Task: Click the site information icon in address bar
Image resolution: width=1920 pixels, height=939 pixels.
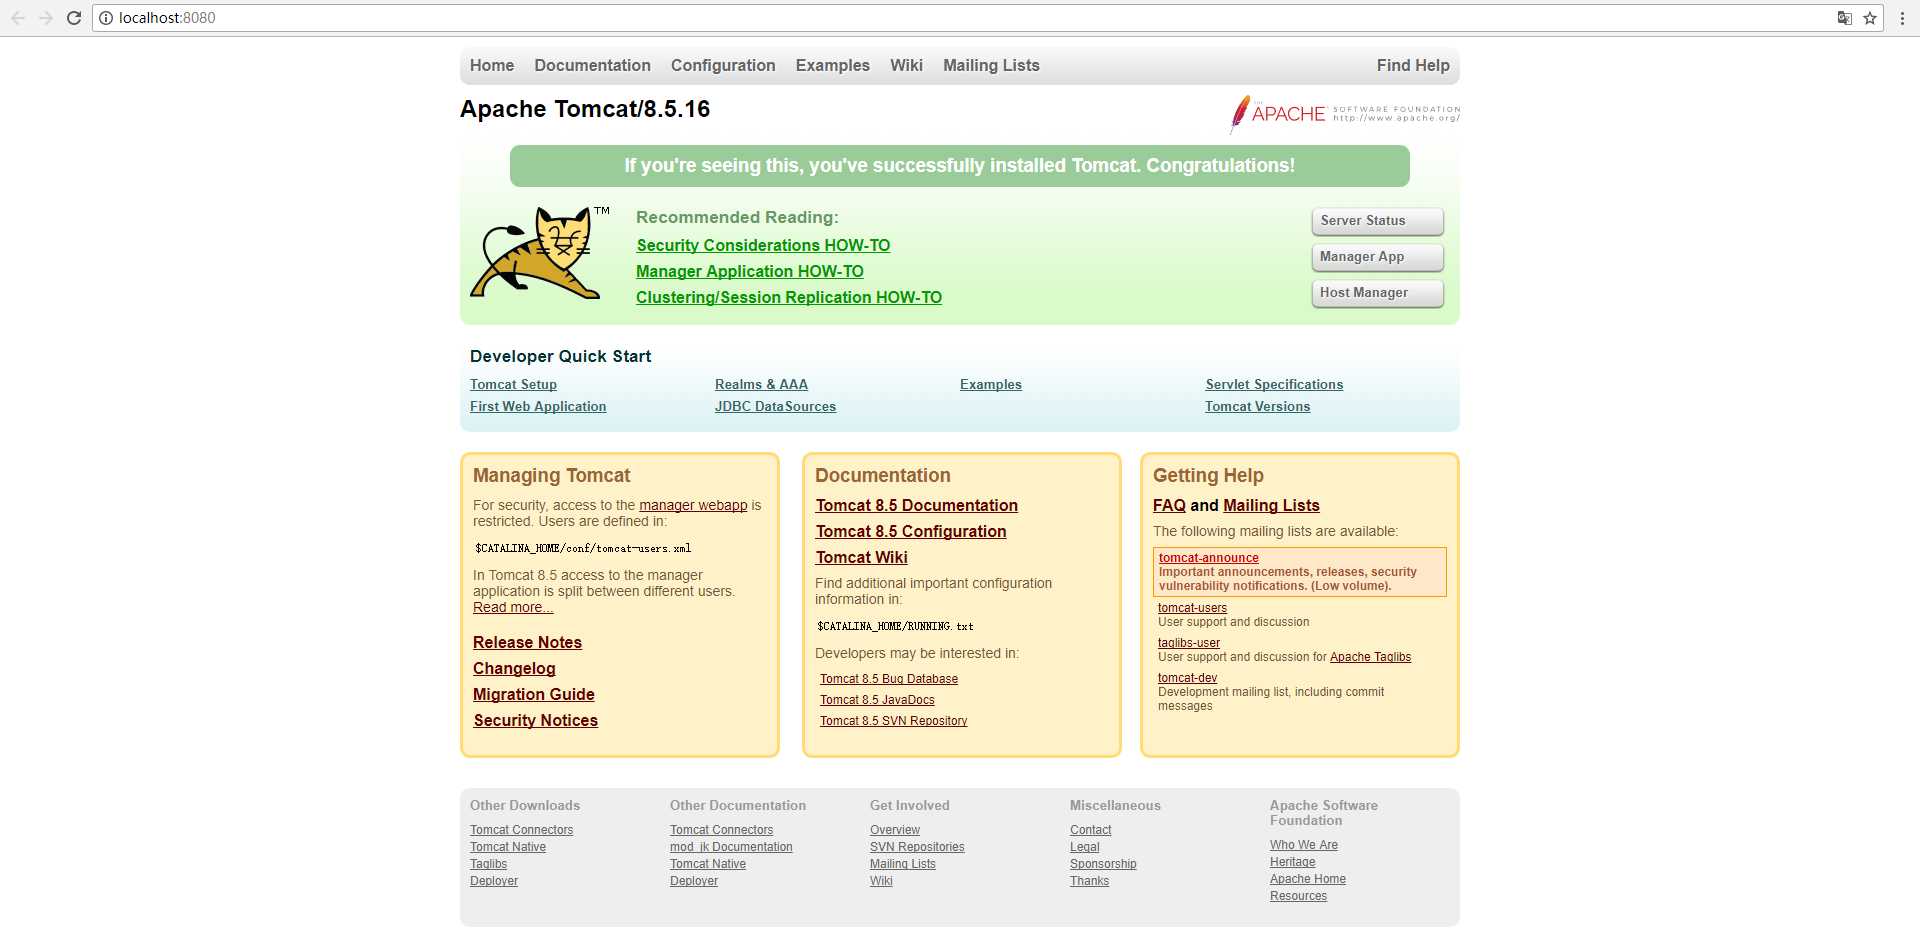Action: (106, 18)
